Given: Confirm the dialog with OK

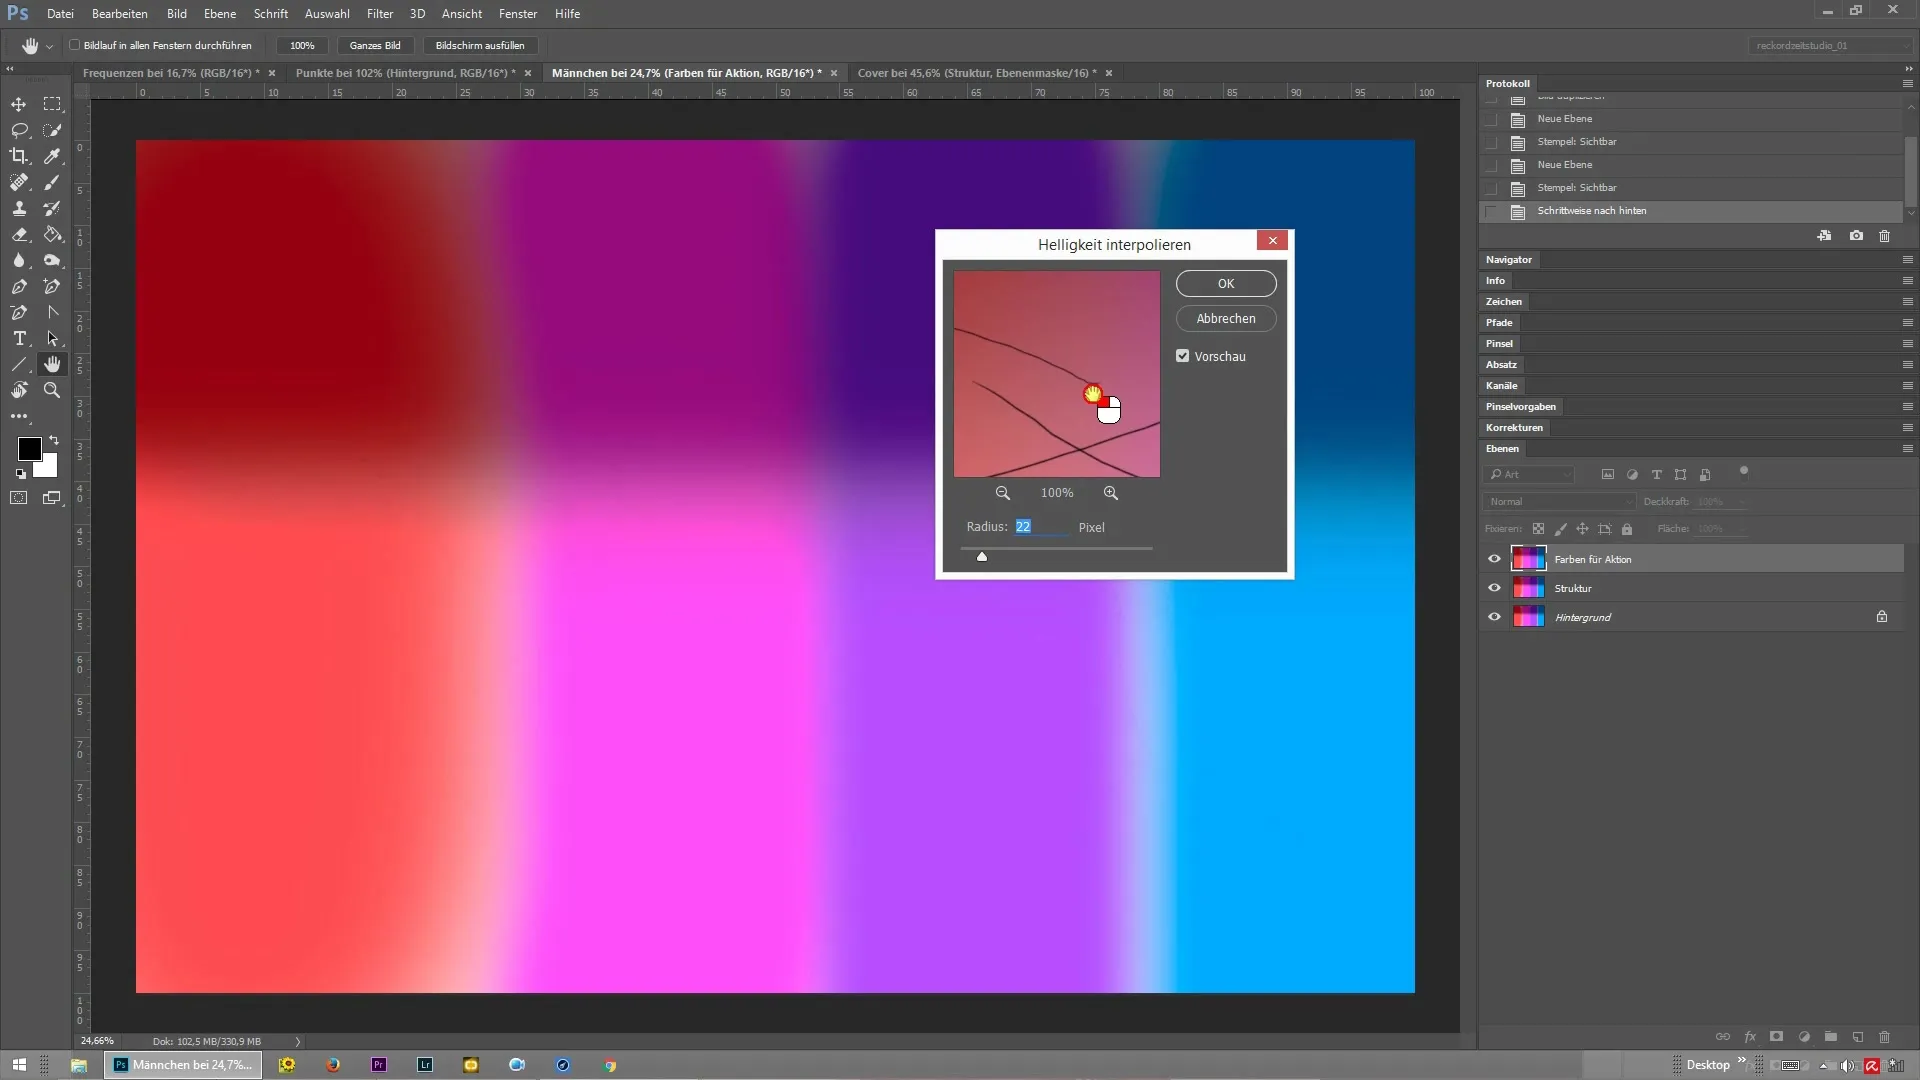Looking at the screenshot, I should [1225, 284].
